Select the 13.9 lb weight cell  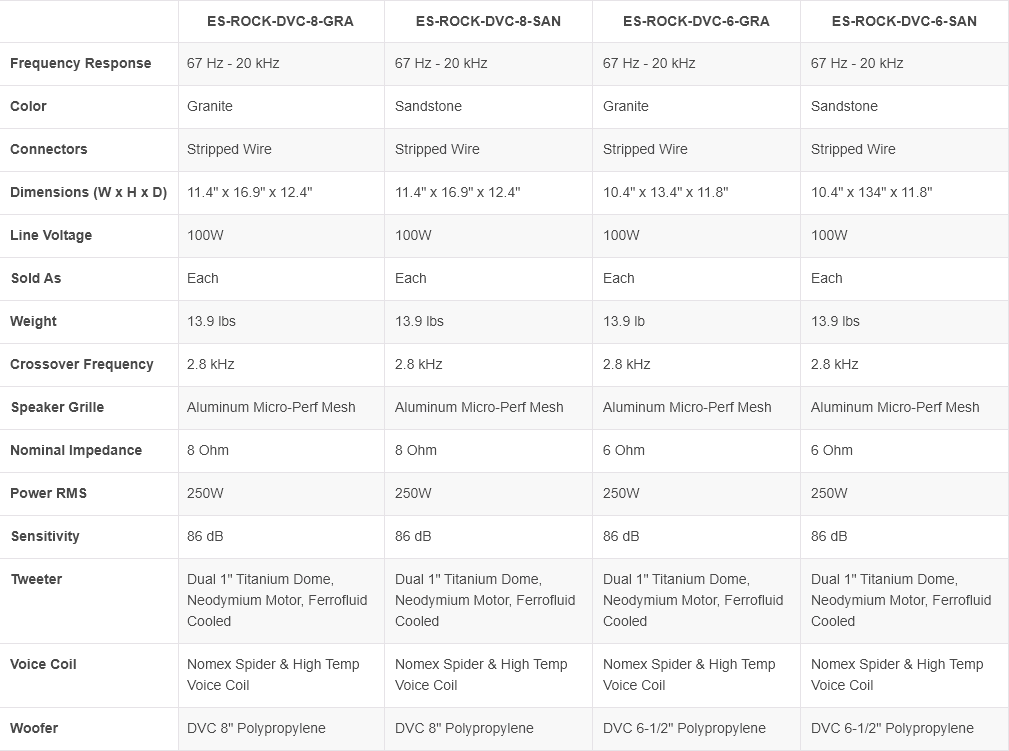click(624, 321)
